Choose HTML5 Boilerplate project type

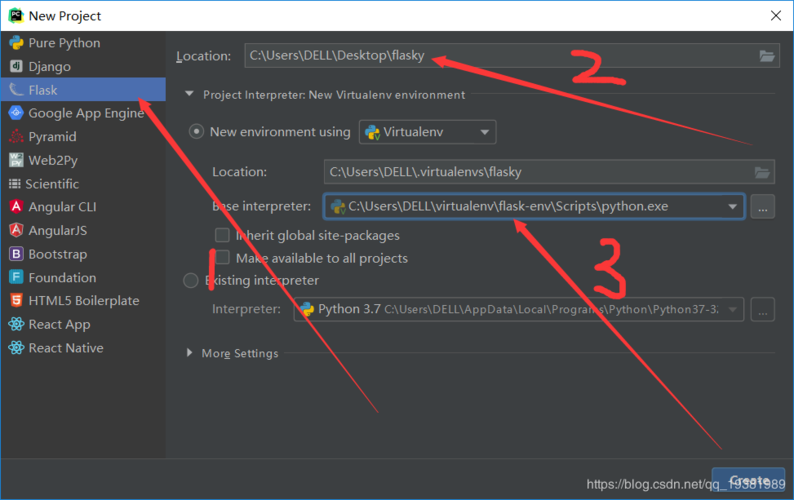83,300
